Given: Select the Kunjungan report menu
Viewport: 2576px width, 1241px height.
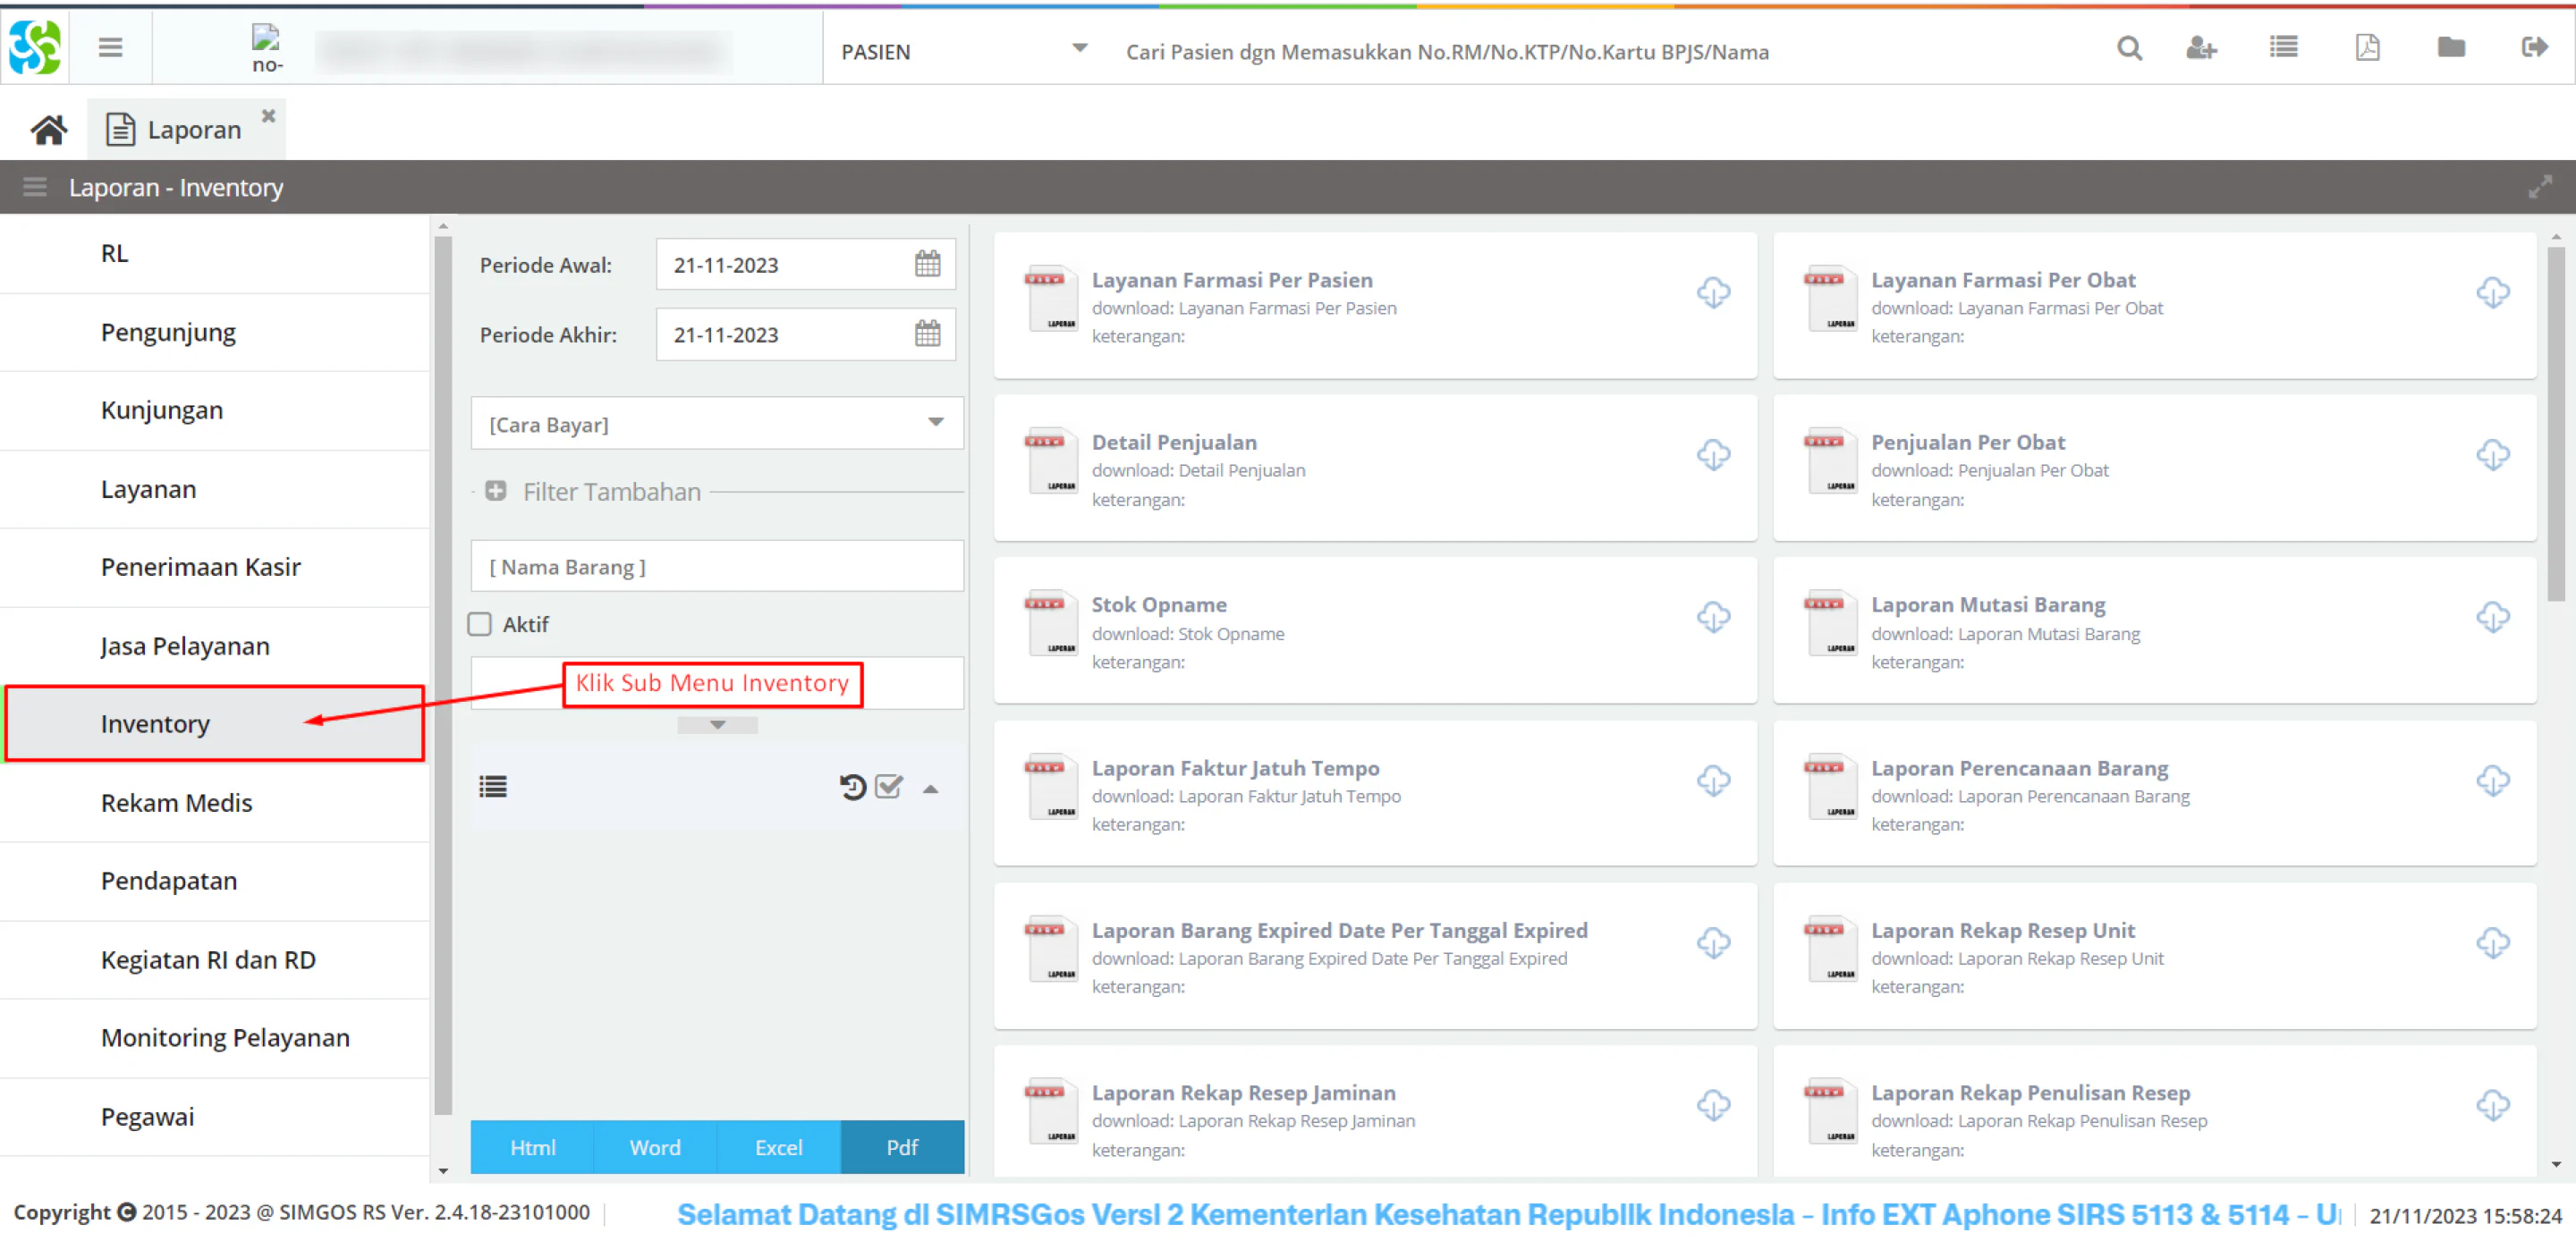Looking at the screenshot, I should pos(215,410).
